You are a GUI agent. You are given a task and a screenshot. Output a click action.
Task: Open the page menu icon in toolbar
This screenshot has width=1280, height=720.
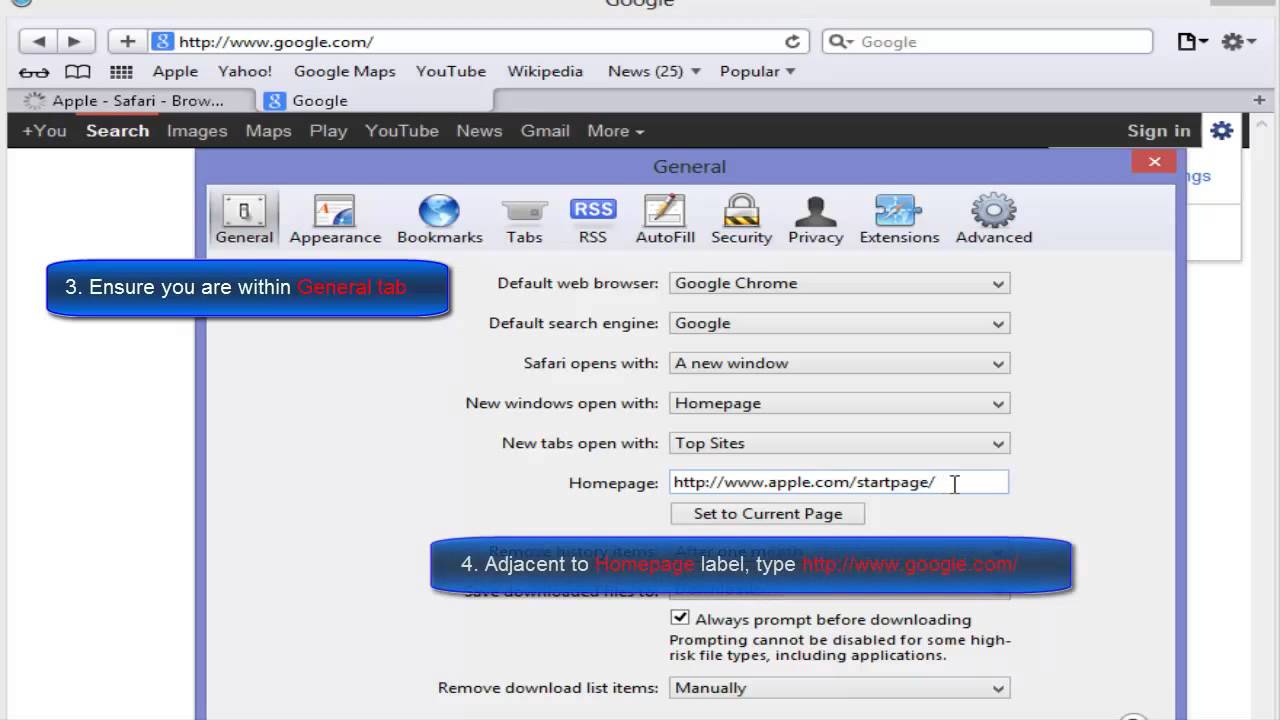click(x=1192, y=42)
